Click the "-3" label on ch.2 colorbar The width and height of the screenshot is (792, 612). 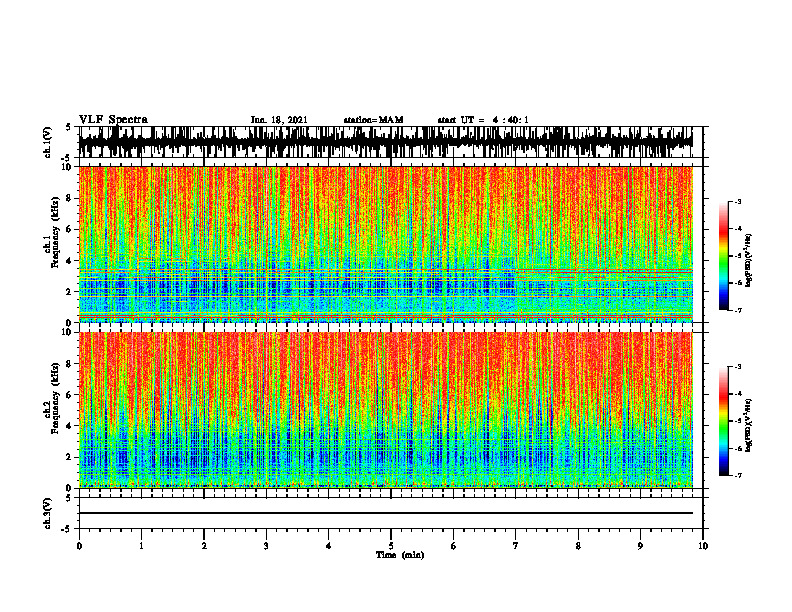(738, 367)
